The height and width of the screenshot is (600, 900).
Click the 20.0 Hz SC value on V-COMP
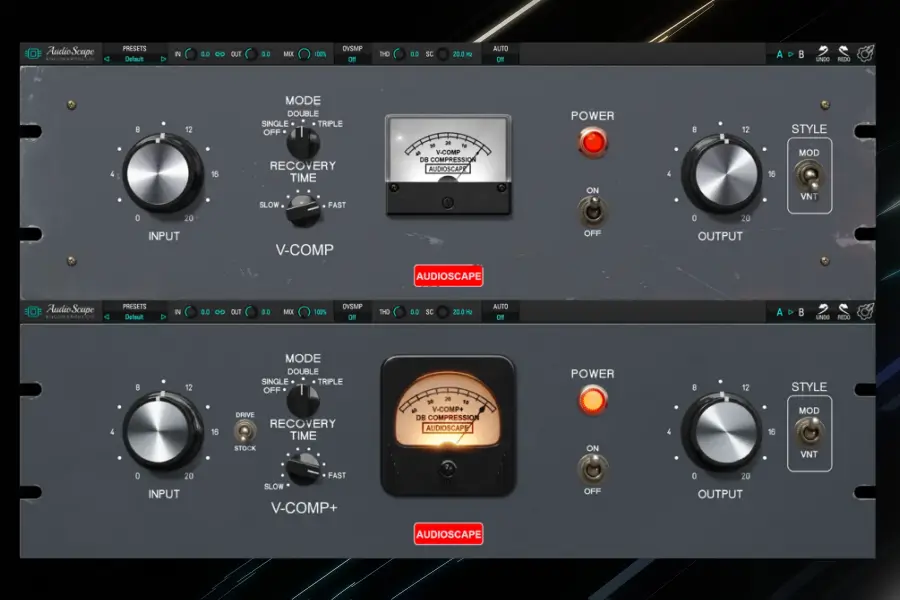[463, 55]
